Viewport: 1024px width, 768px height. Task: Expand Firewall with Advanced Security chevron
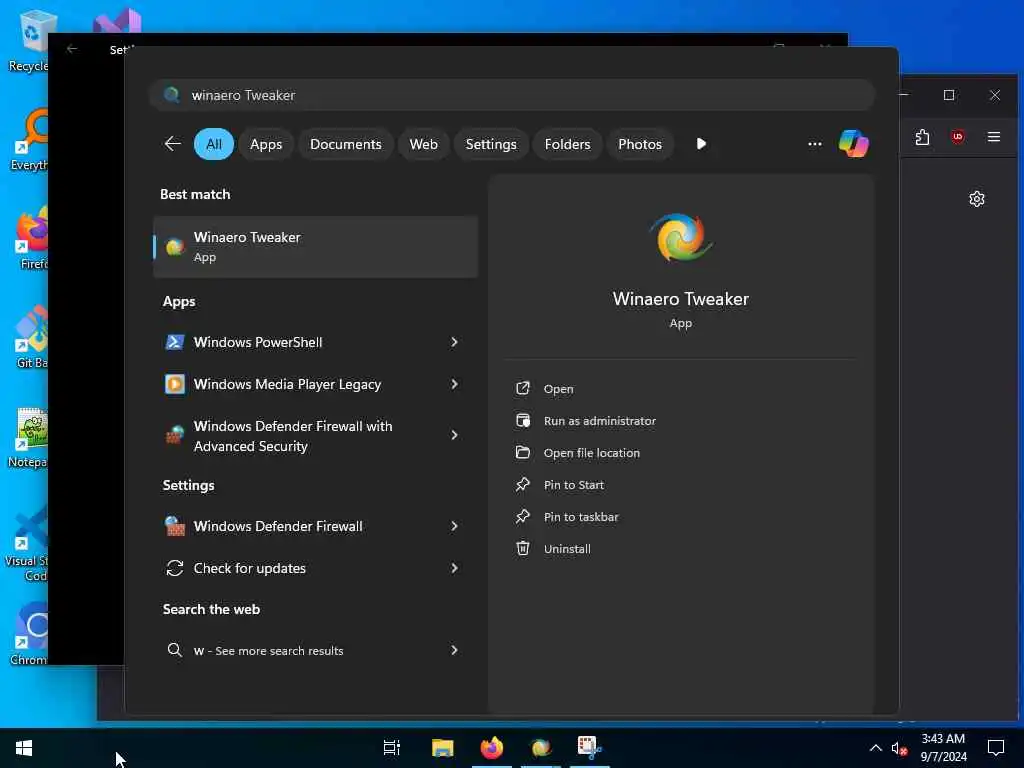tap(455, 435)
